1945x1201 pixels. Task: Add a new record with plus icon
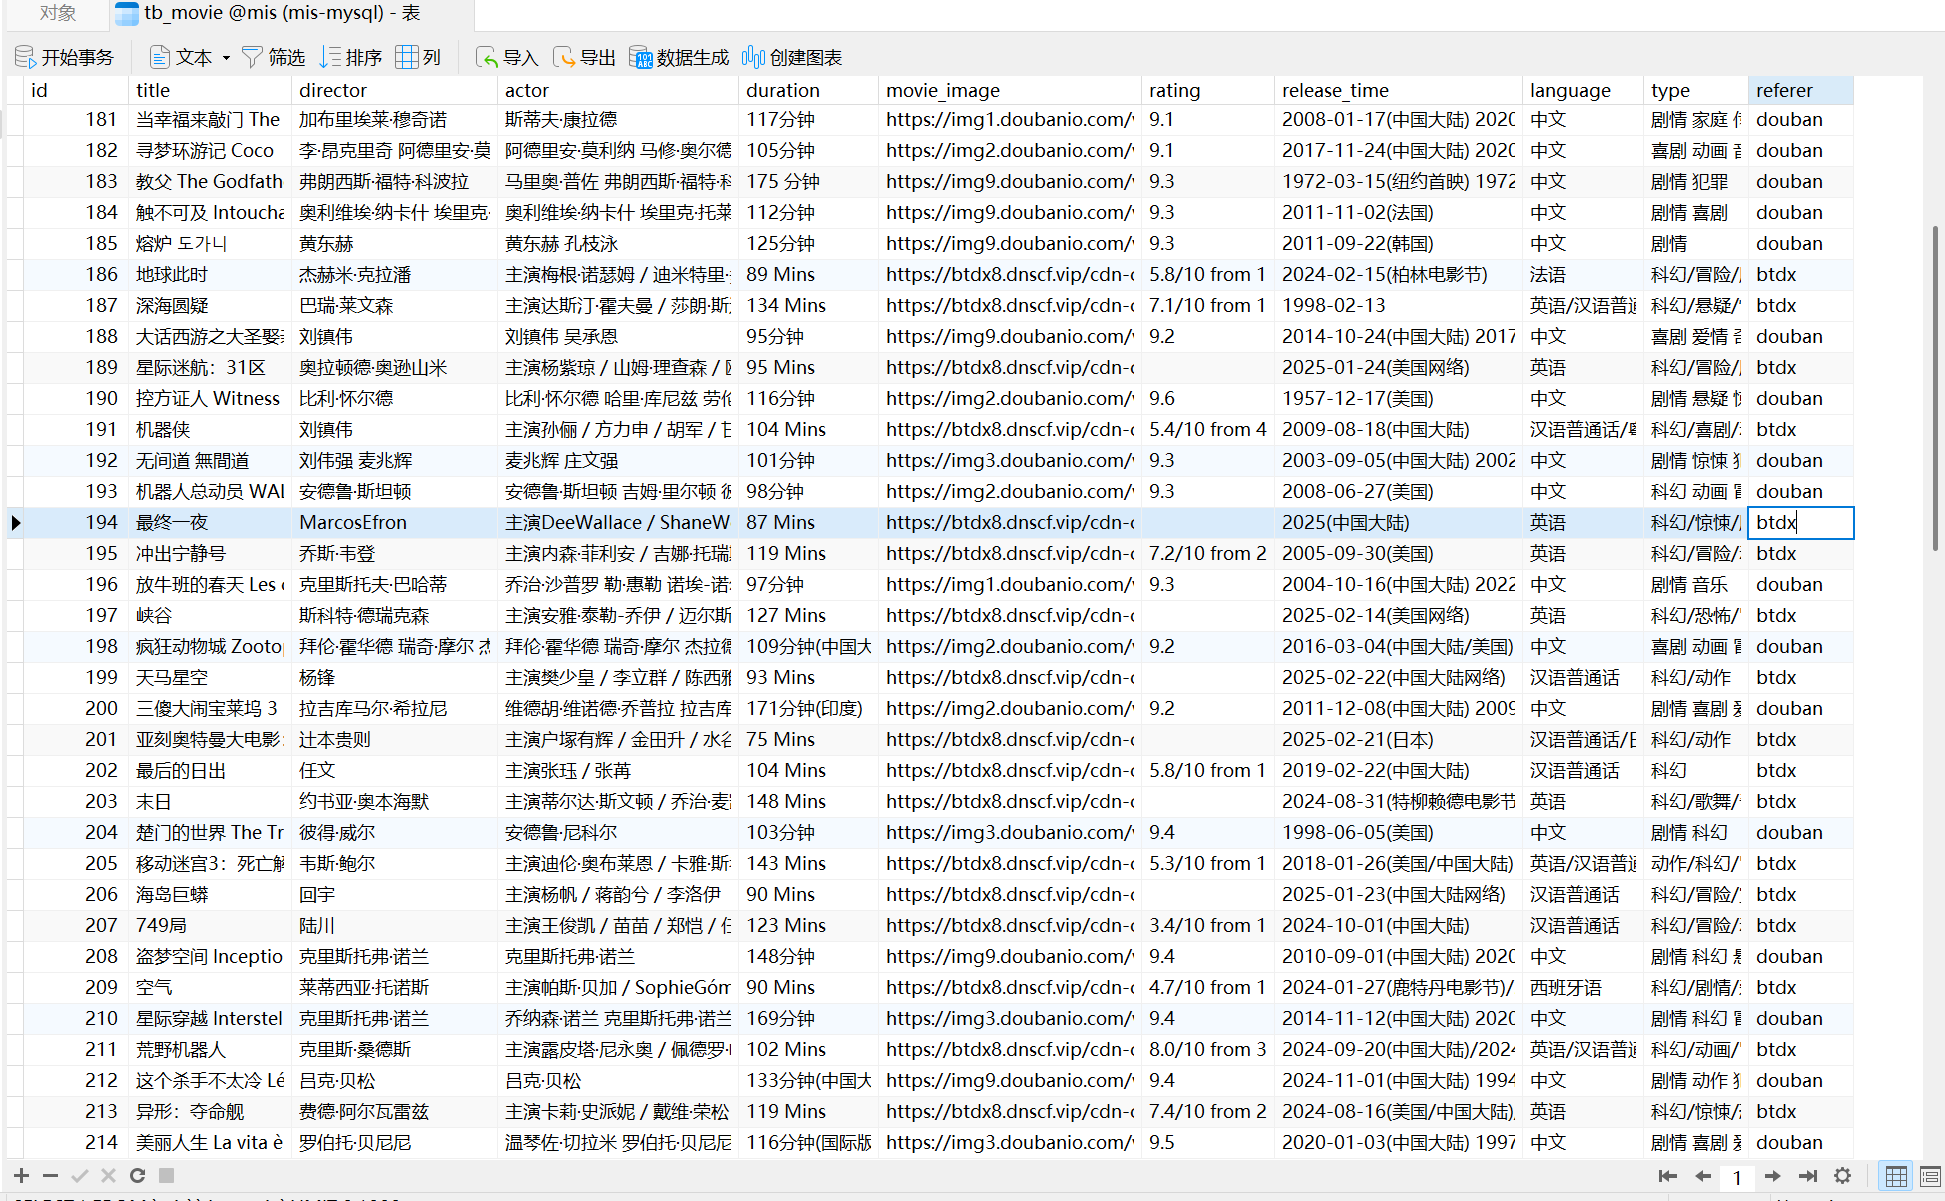[21, 1176]
